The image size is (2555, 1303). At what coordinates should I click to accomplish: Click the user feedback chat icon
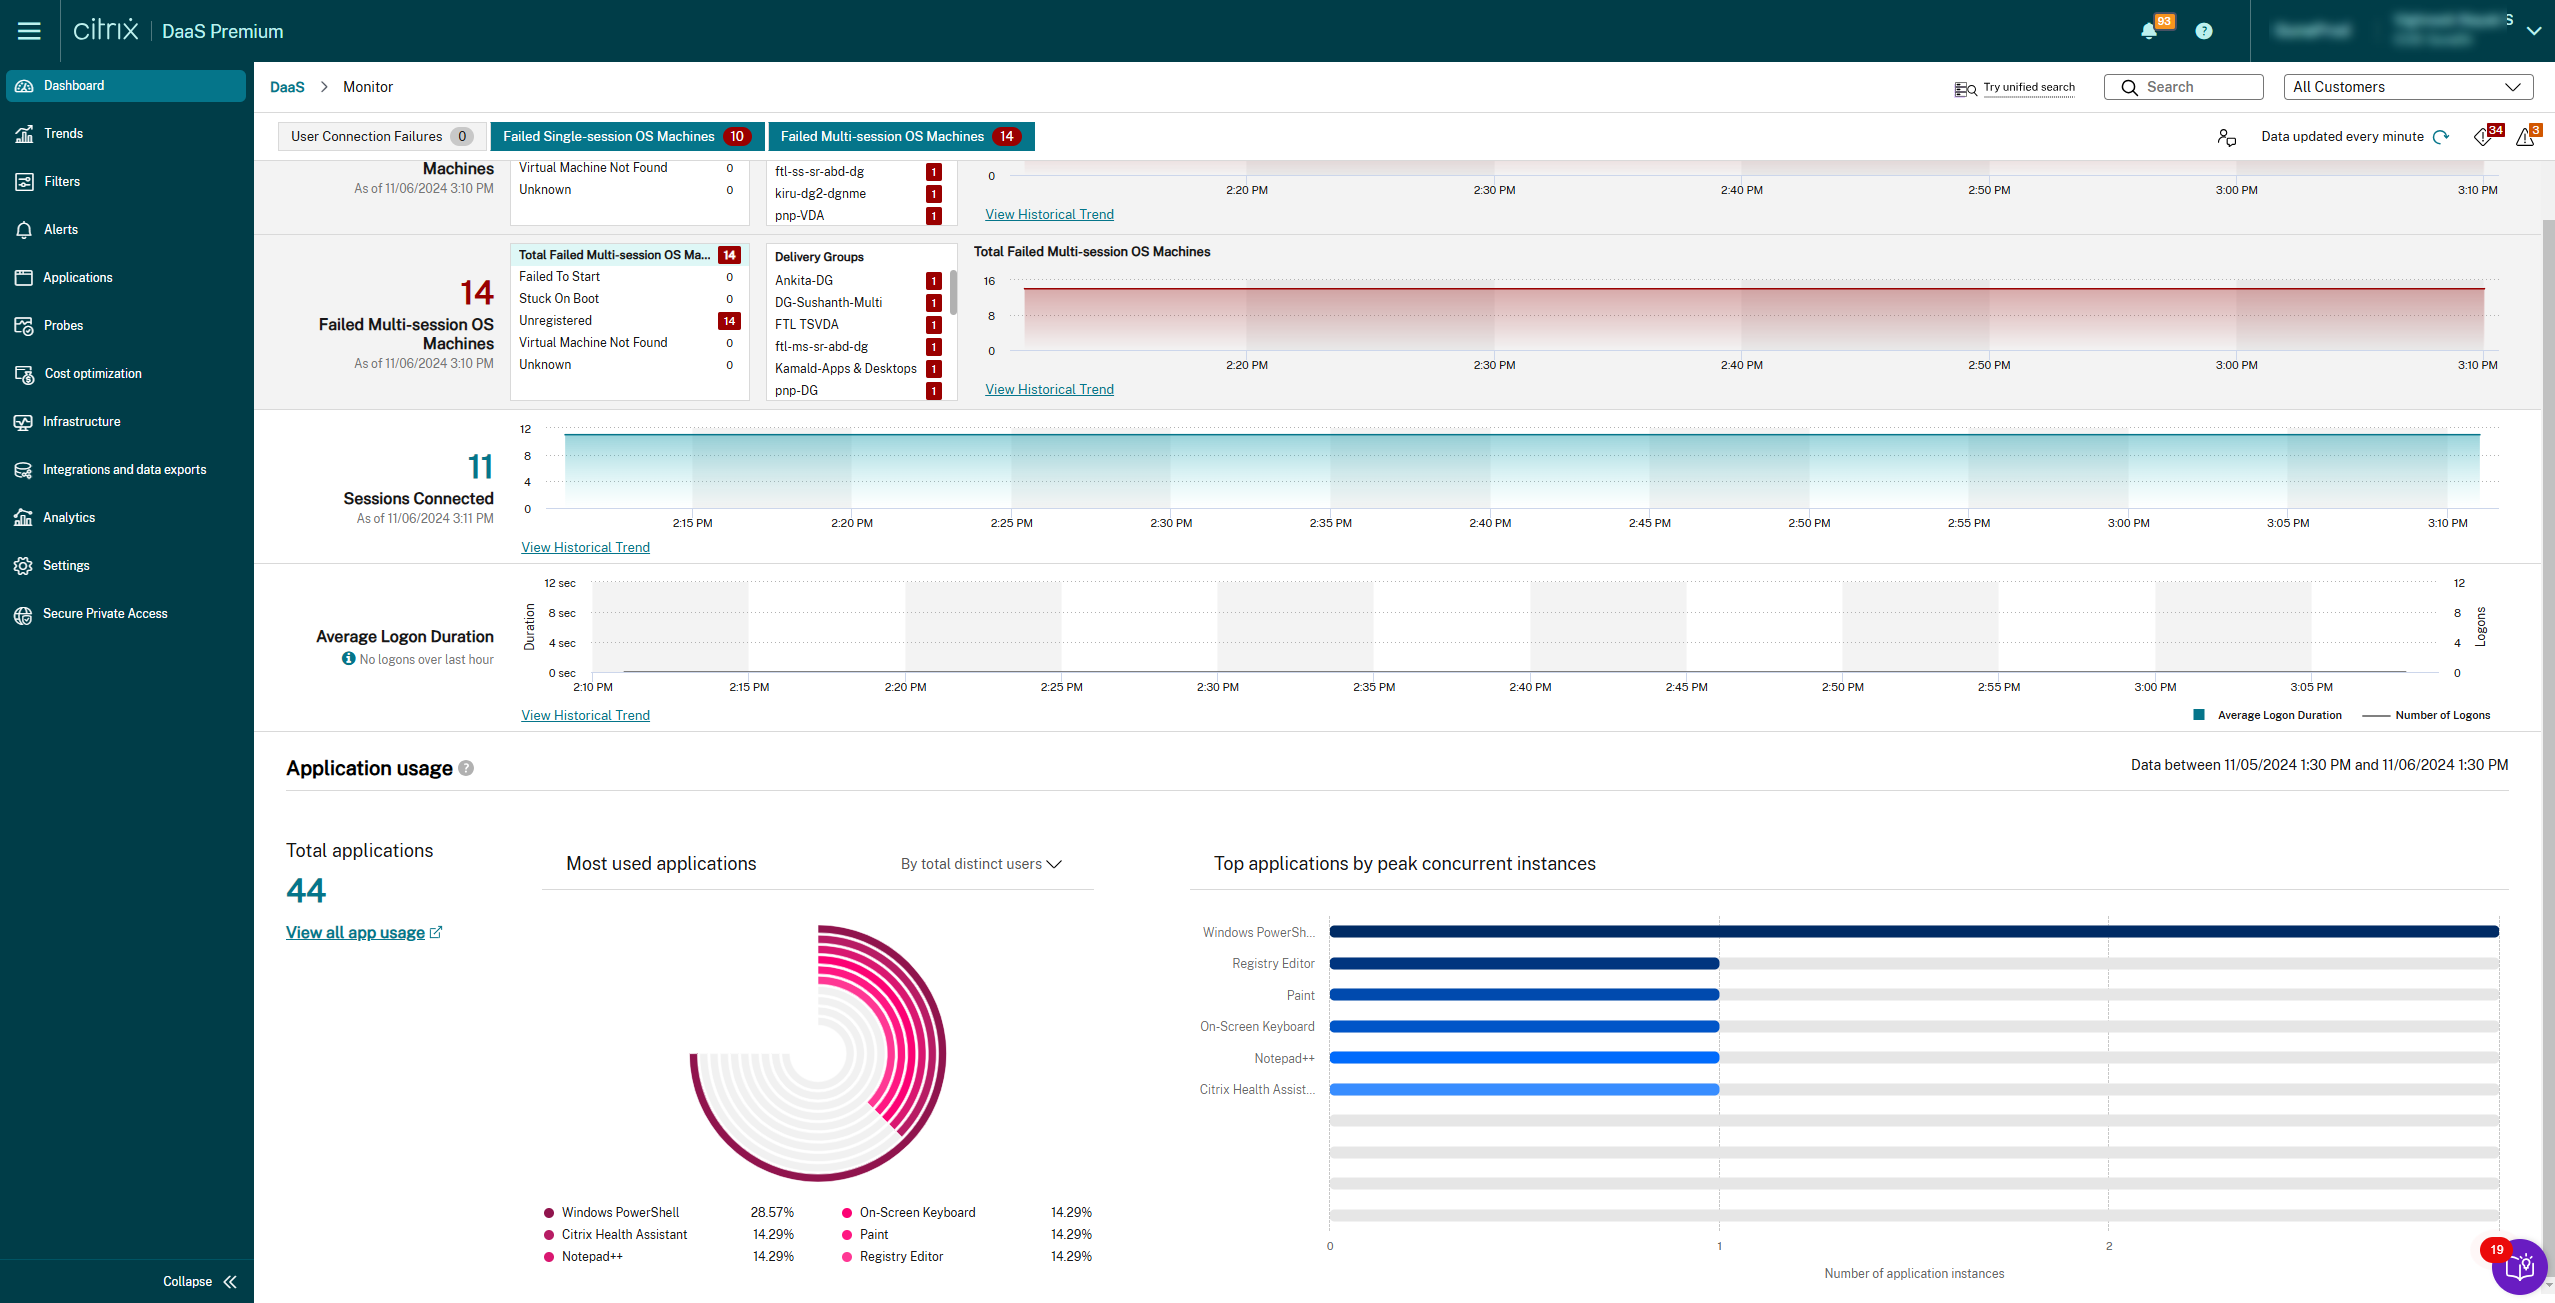click(2226, 137)
